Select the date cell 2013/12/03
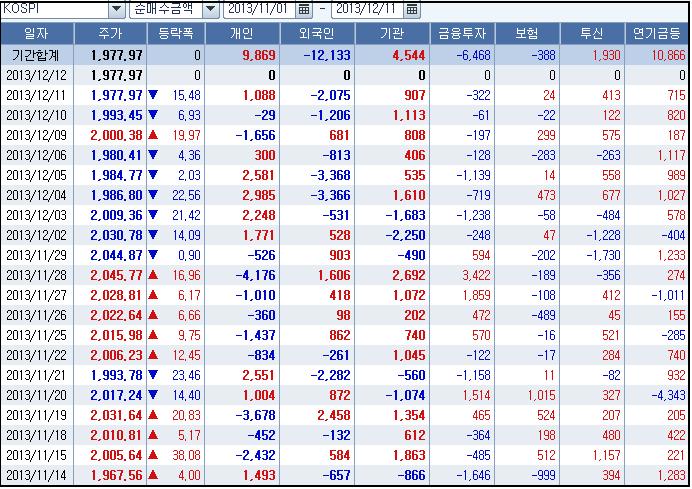Image resolution: width=692 pixels, height=489 pixels. tap(37, 215)
